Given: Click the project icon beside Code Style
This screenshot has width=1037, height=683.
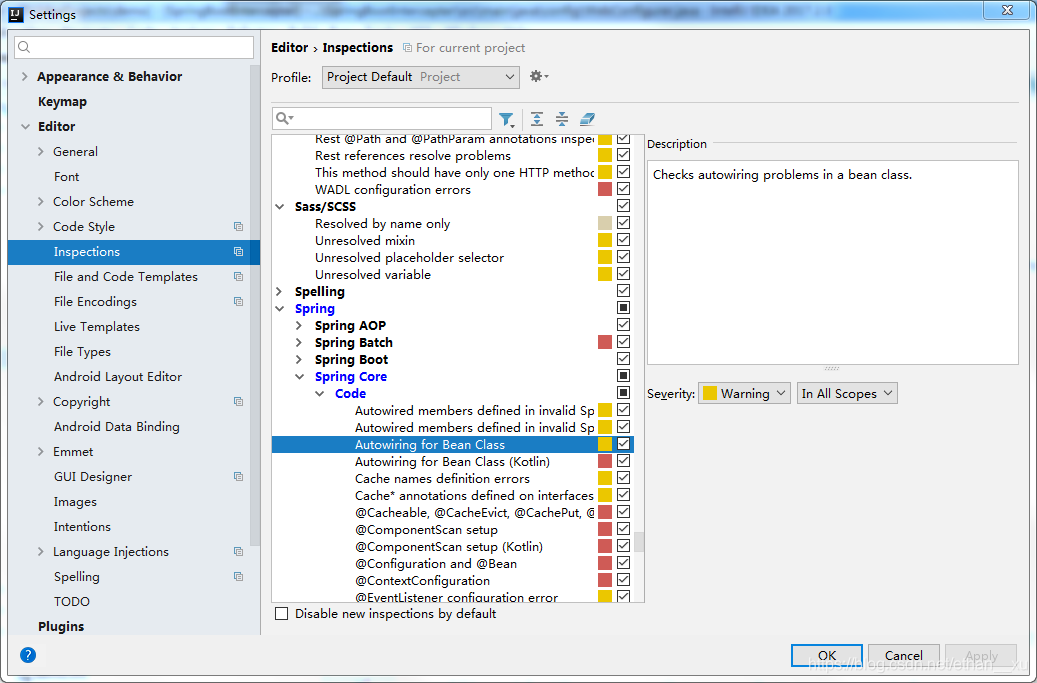Looking at the screenshot, I should pyautogui.click(x=239, y=227).
